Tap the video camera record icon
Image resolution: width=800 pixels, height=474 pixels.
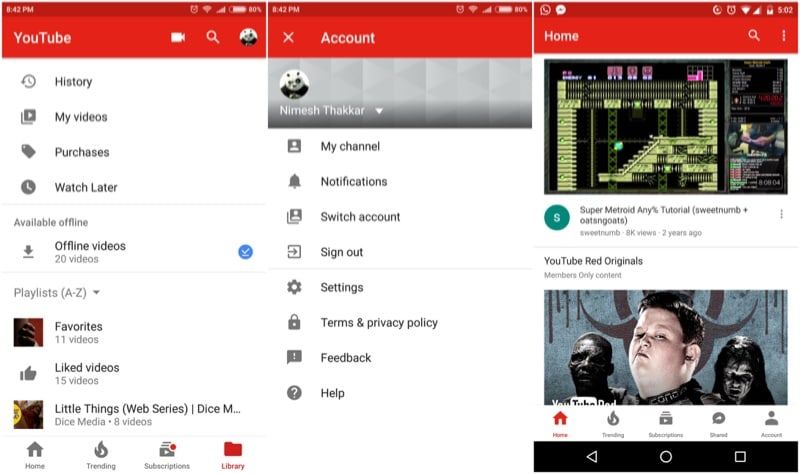pyautogui.click(x=178, y=38)
